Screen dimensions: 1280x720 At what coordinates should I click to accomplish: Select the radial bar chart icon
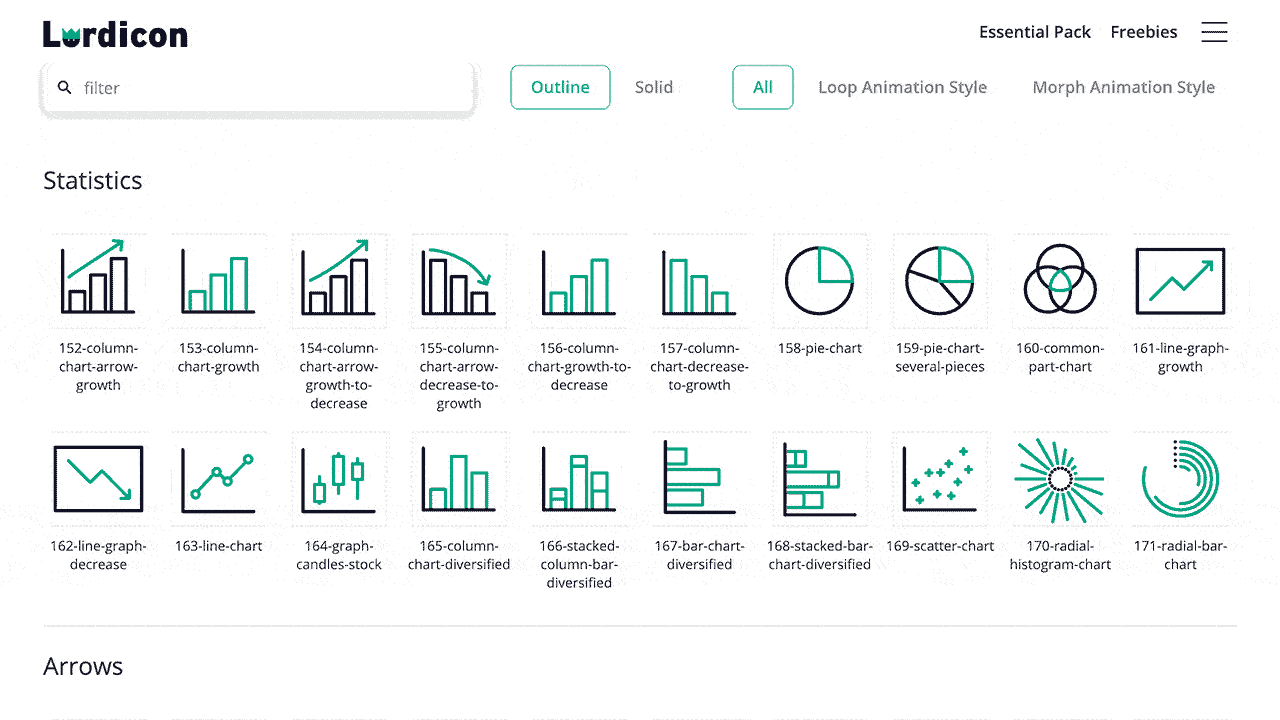(x=1180, y=479)
